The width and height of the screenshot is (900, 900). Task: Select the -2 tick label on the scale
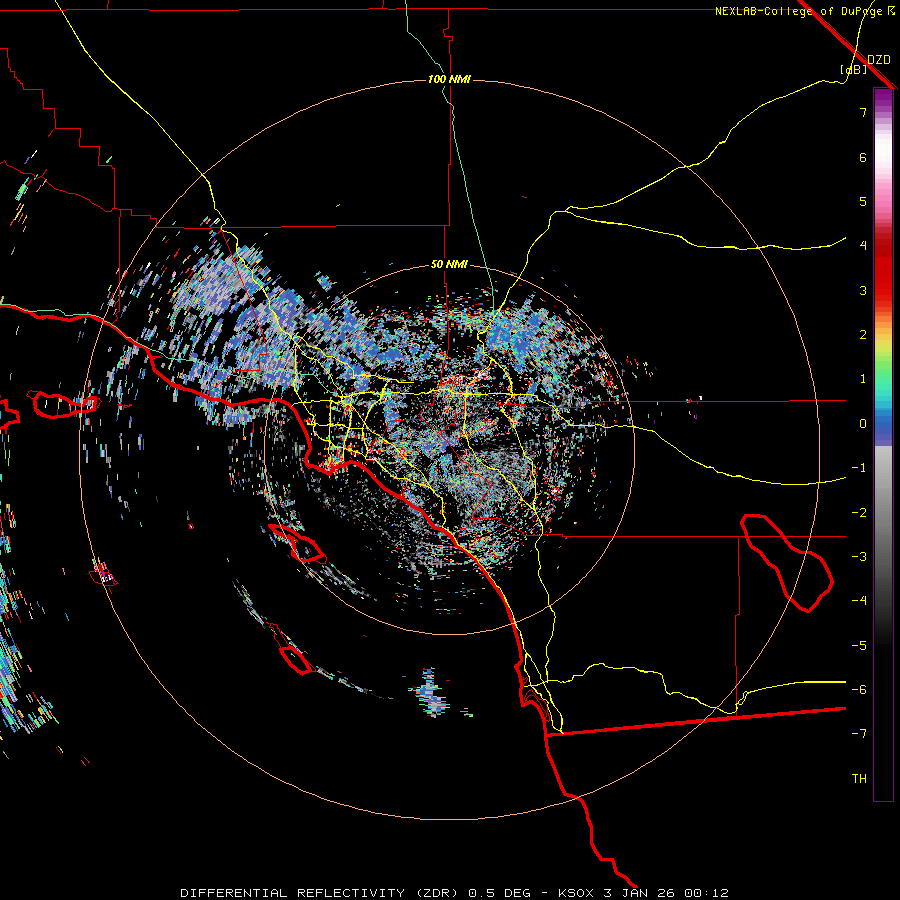click(x=859, y=513)
